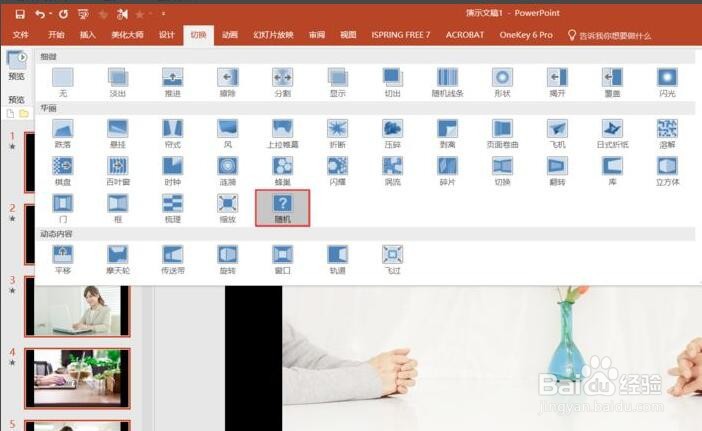Apply the 悬挂 (Drape) transition
Viewport: 702px width, 431px height.
tap(118, 134)
